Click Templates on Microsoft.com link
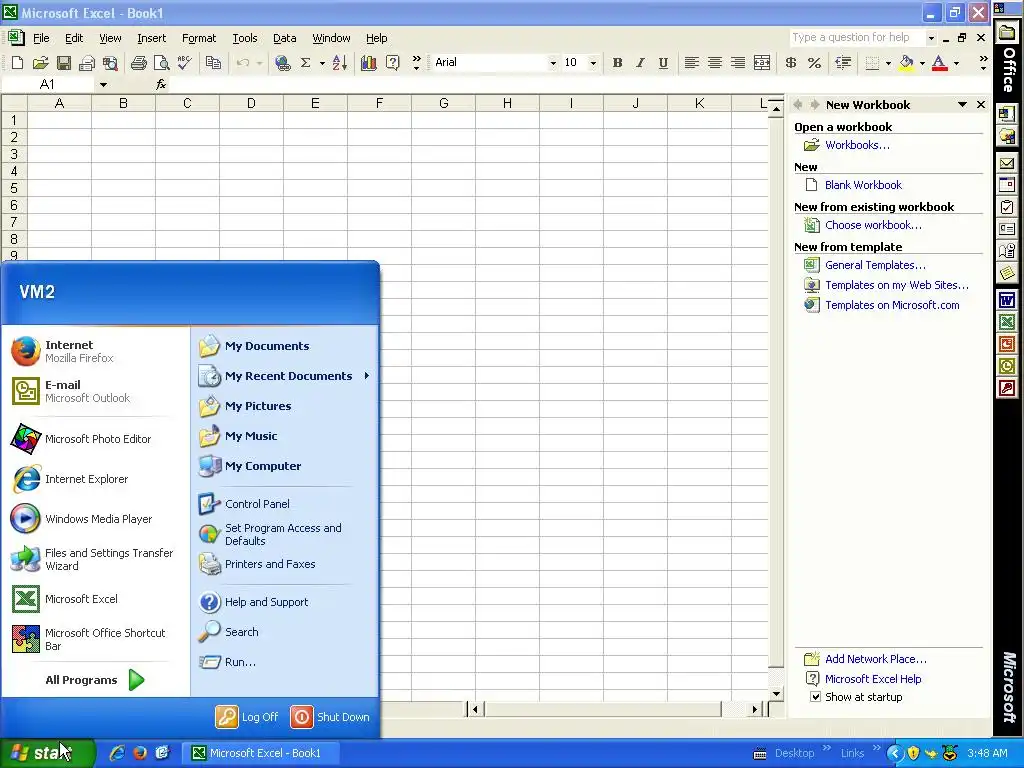This screenshot has height=768, width=1024. pos(892,305)
